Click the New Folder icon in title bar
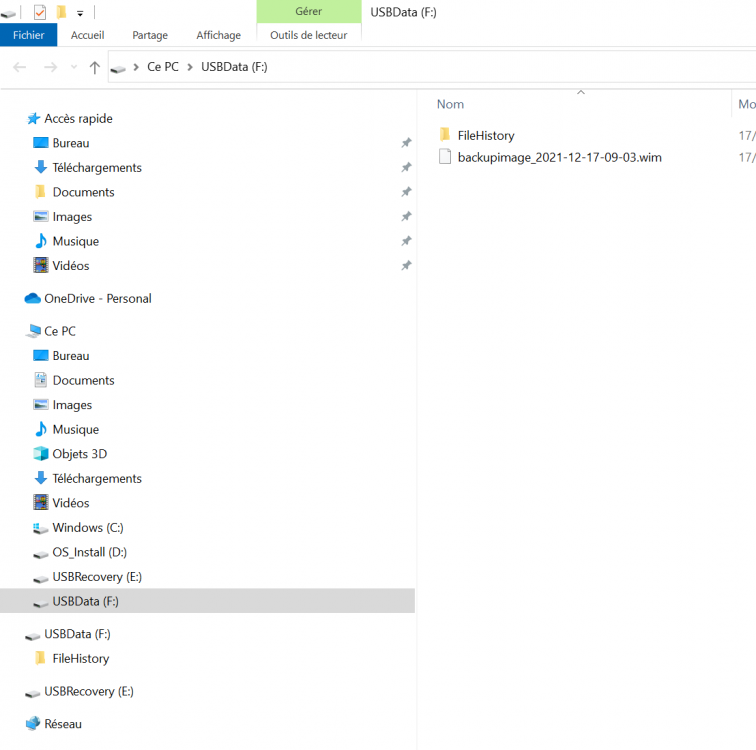 pos(61,12)
